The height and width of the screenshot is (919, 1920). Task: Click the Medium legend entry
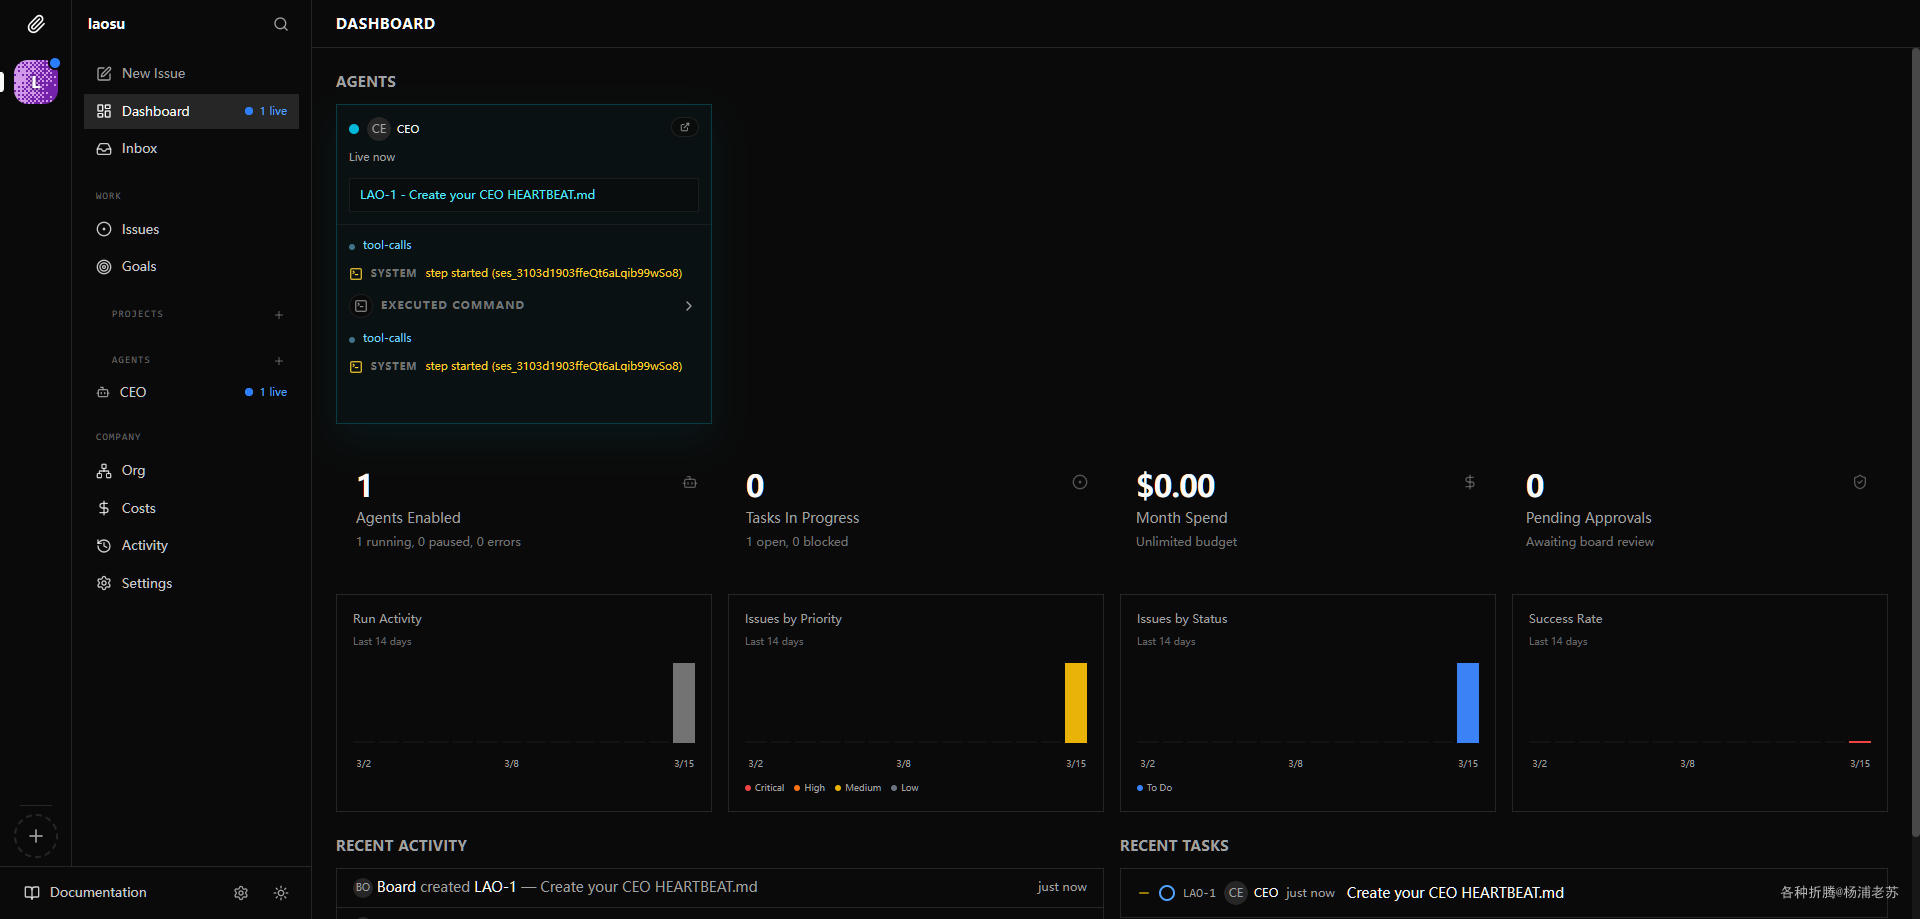858,788
